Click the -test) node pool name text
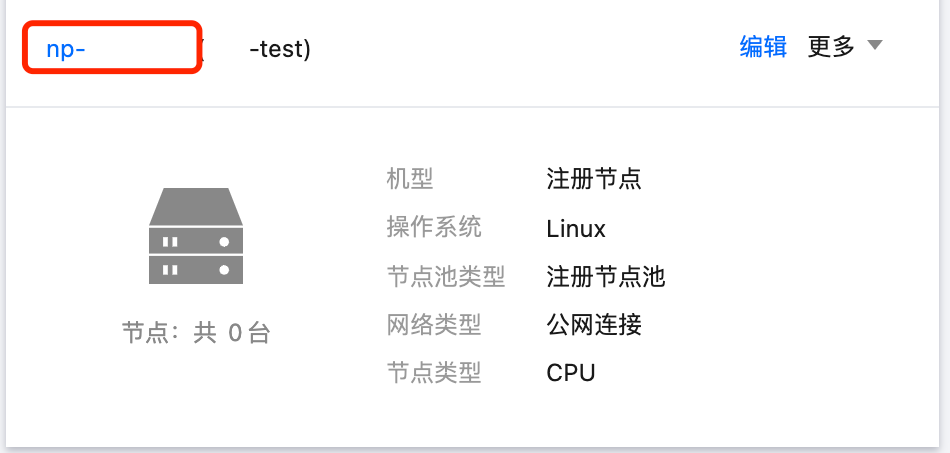 280,48
